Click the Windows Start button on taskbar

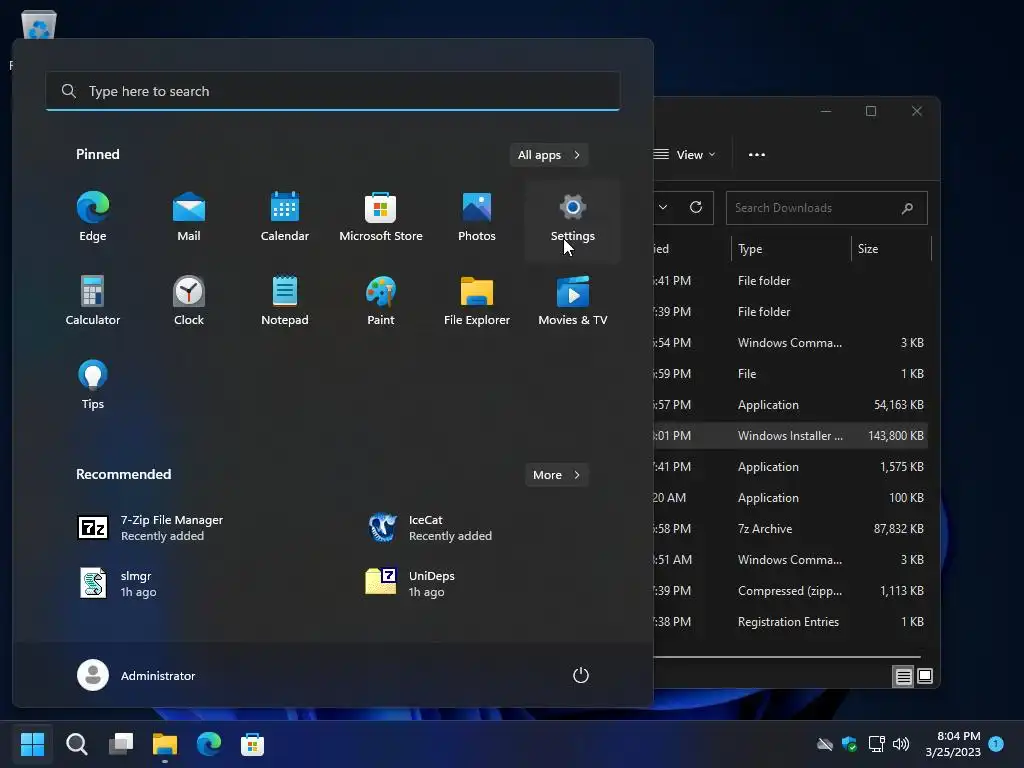point(33,744)
